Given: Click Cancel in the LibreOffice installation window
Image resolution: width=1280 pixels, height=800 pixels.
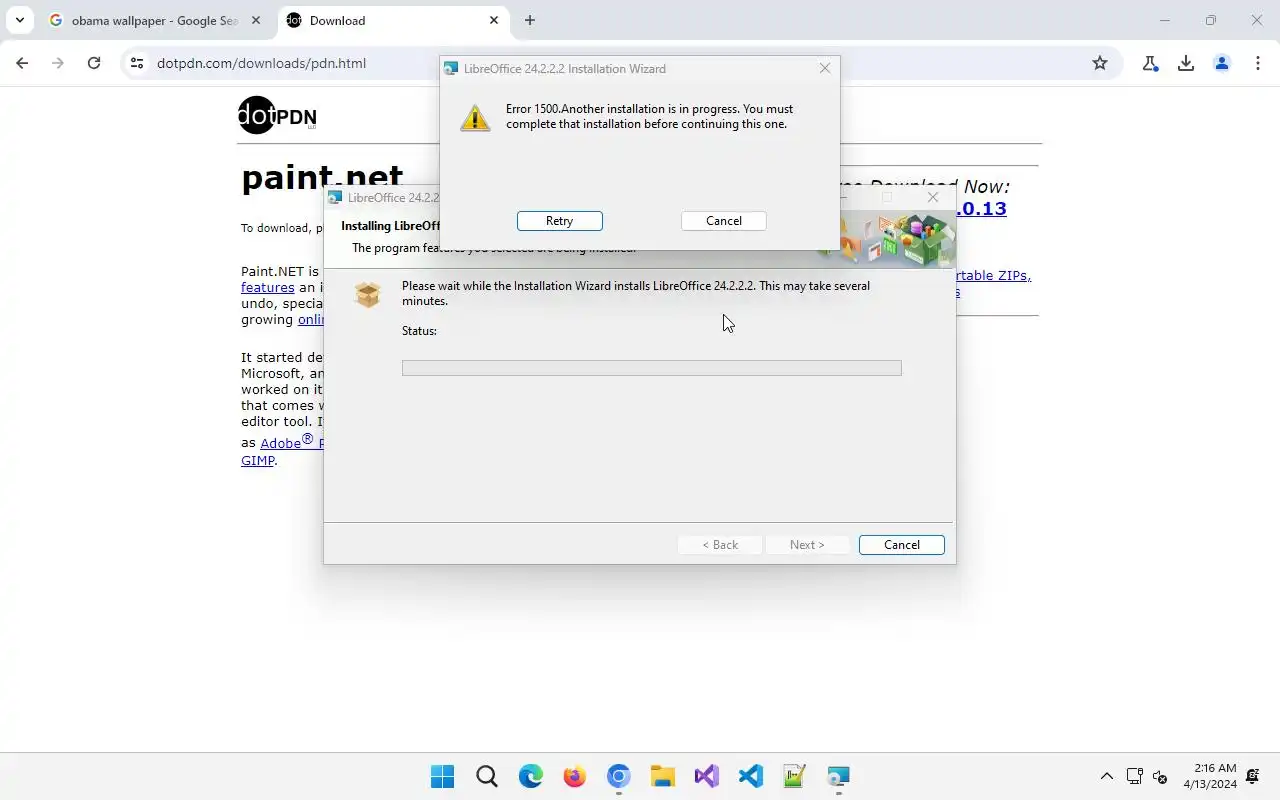Looking at the screenshot, I should [901, 545].
